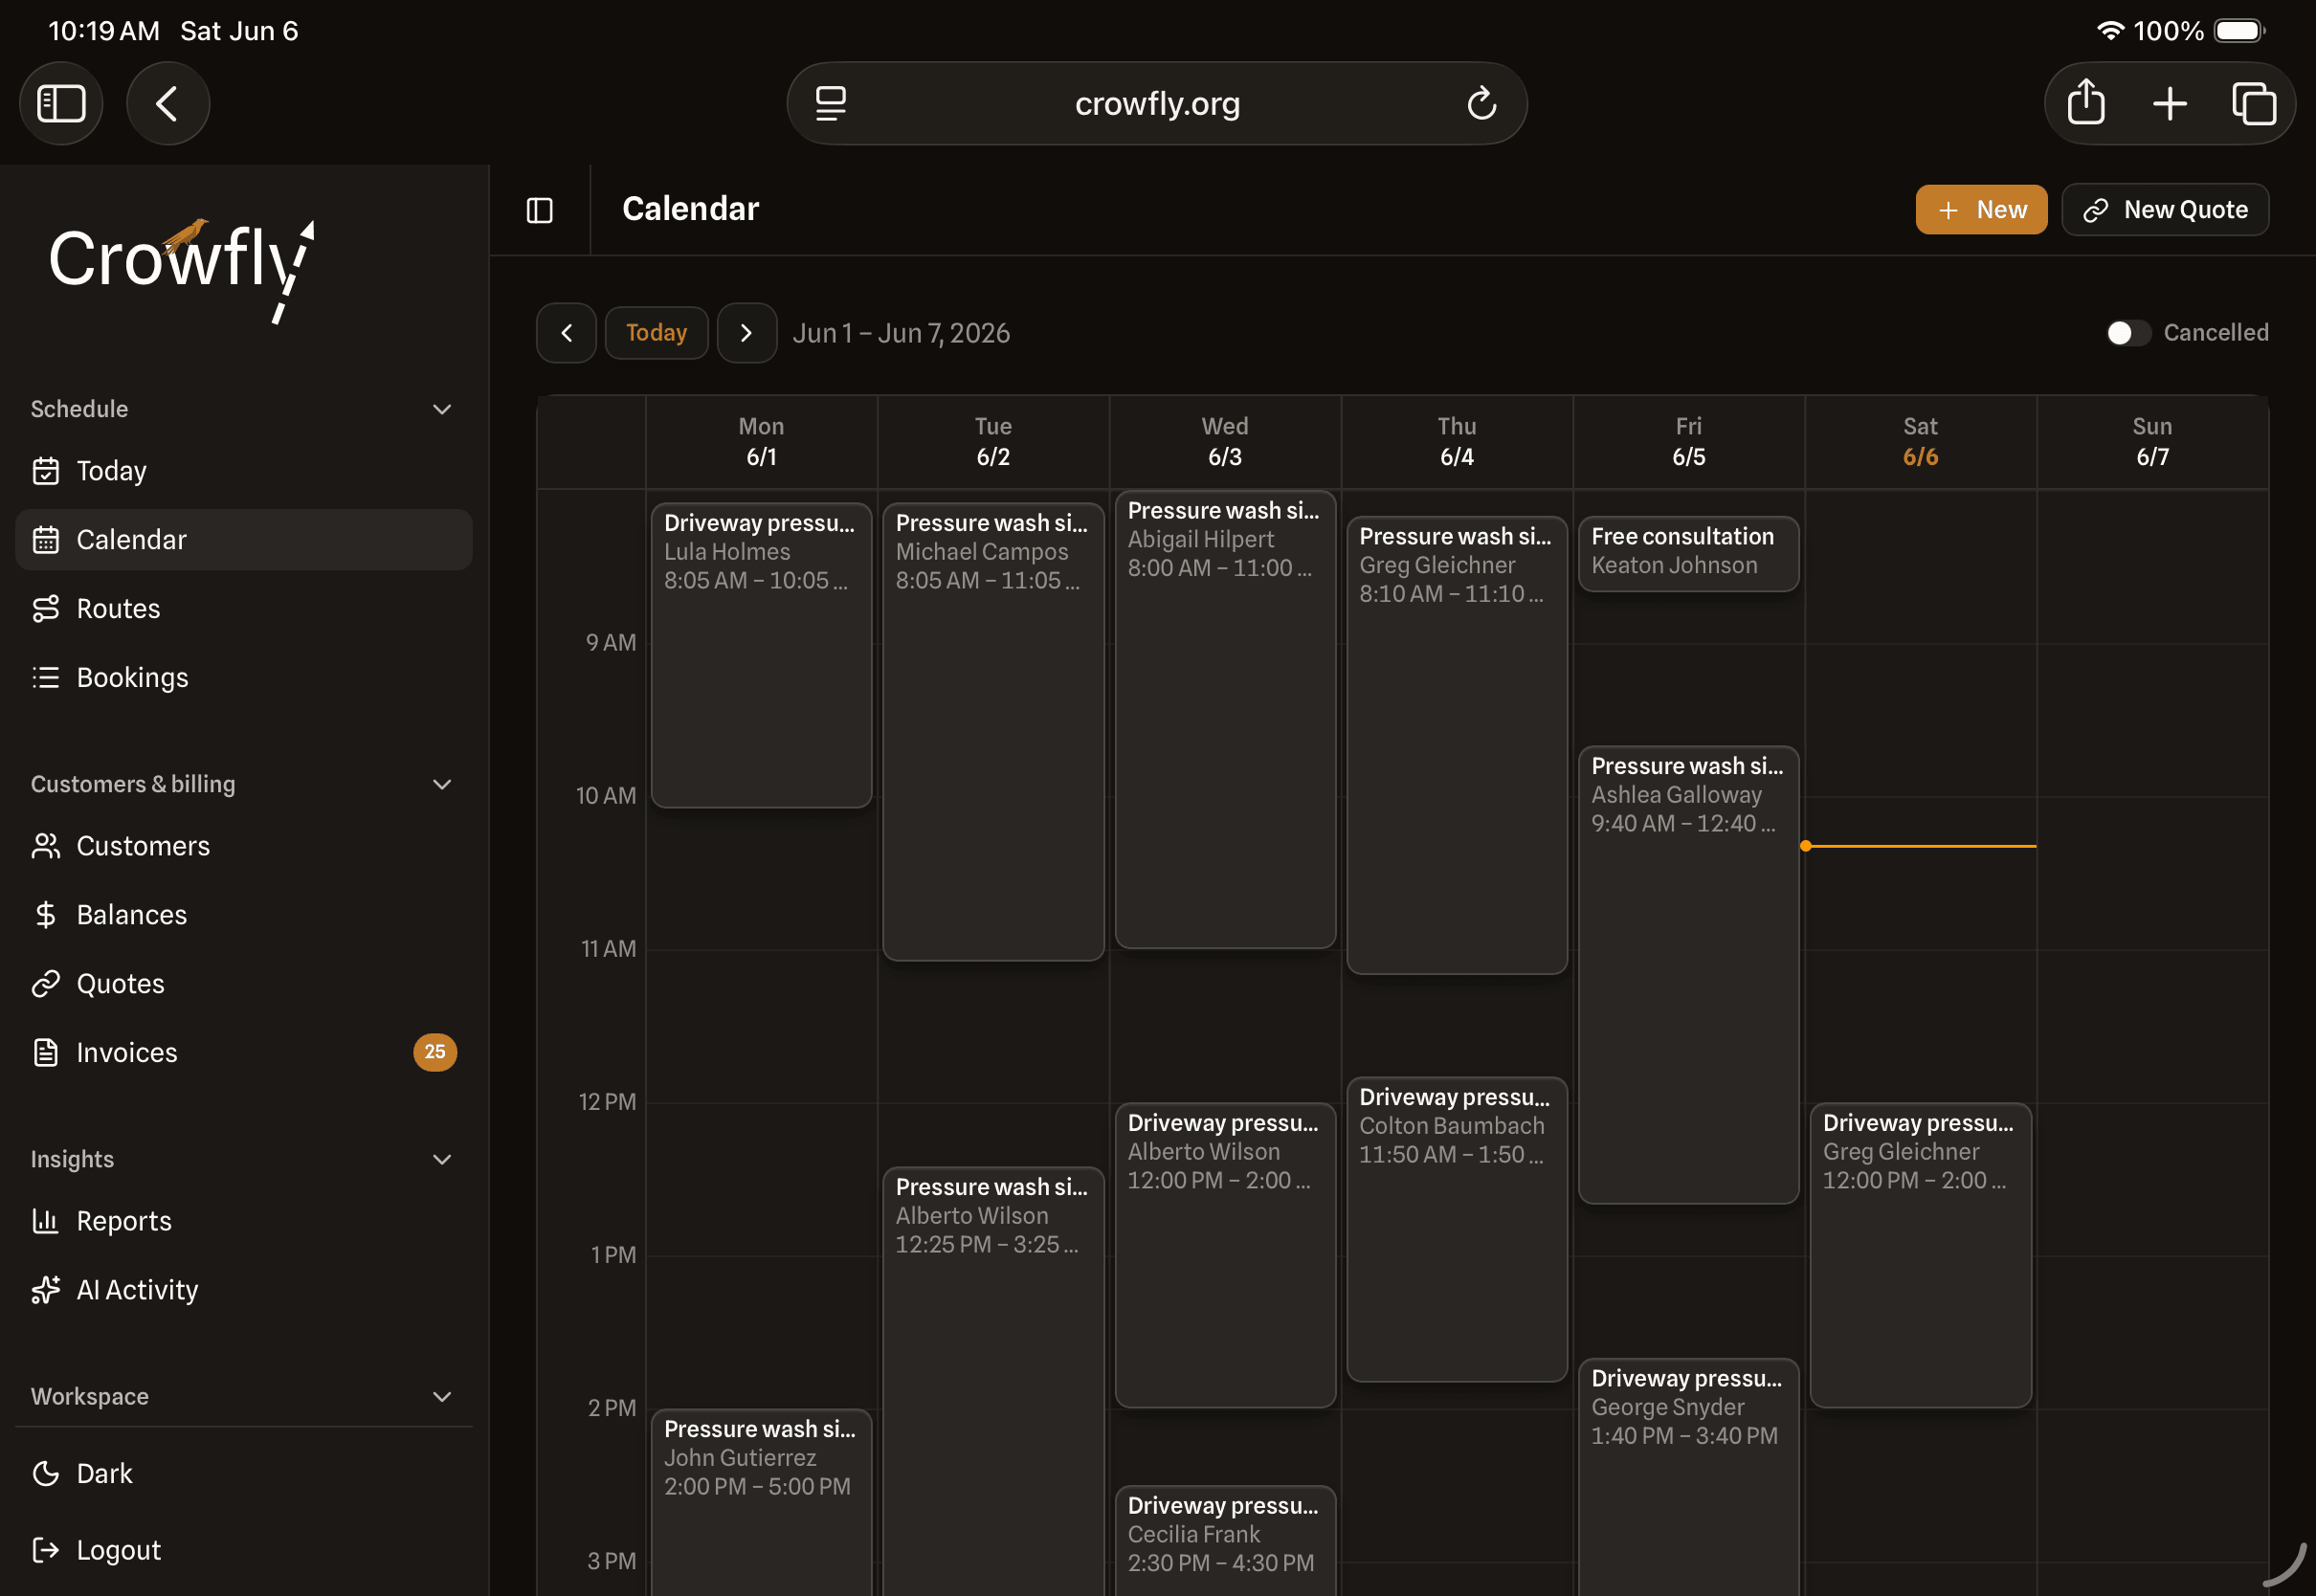
Task: Open the Bookings menu item
Action: [x=243, y=678]
